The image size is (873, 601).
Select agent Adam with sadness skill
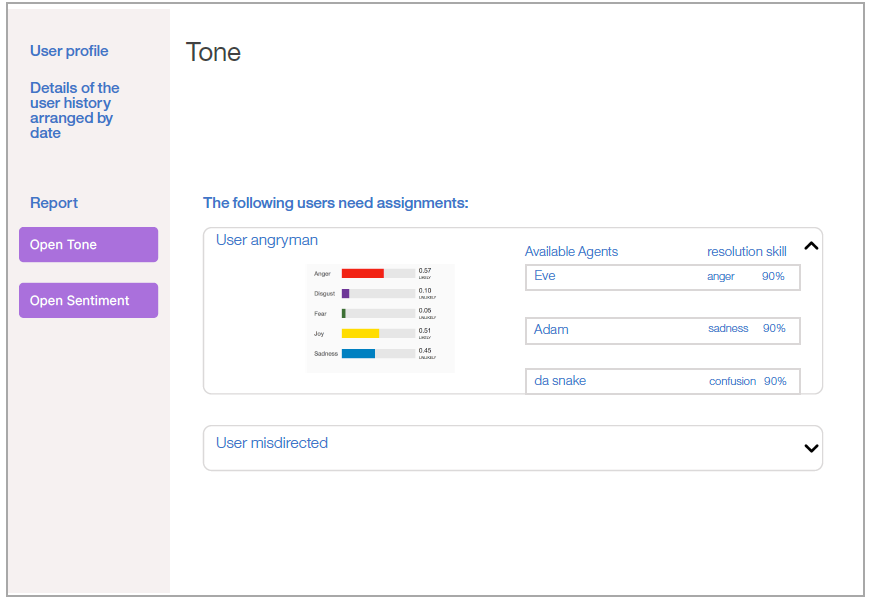coord(663,330)
